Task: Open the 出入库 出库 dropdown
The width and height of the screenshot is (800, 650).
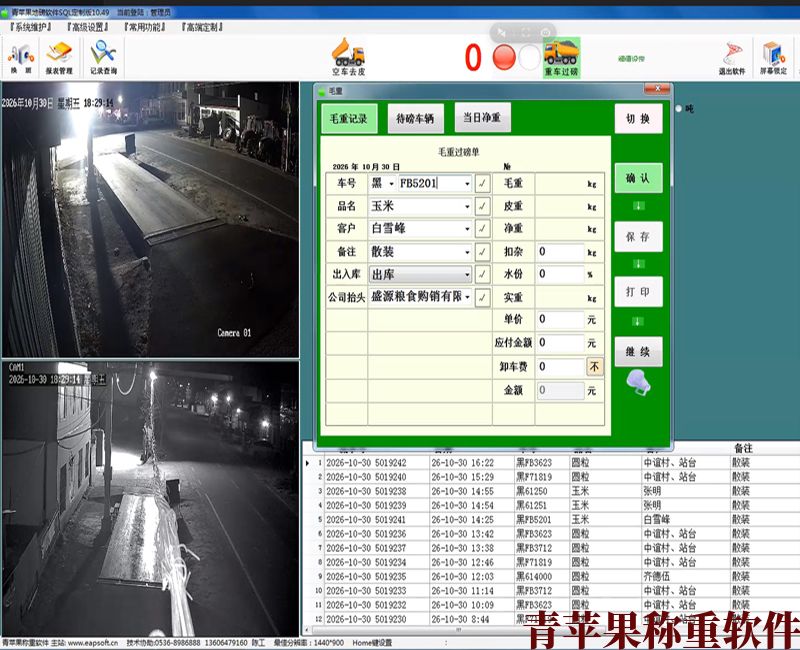Action: pos(467,274)
